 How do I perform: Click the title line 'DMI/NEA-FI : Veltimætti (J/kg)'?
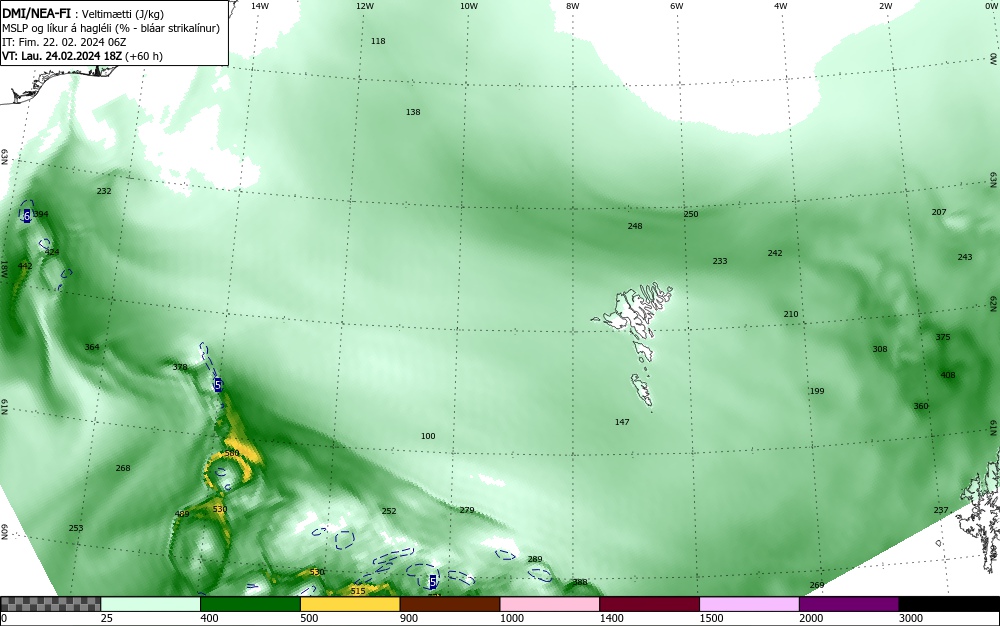83,14
